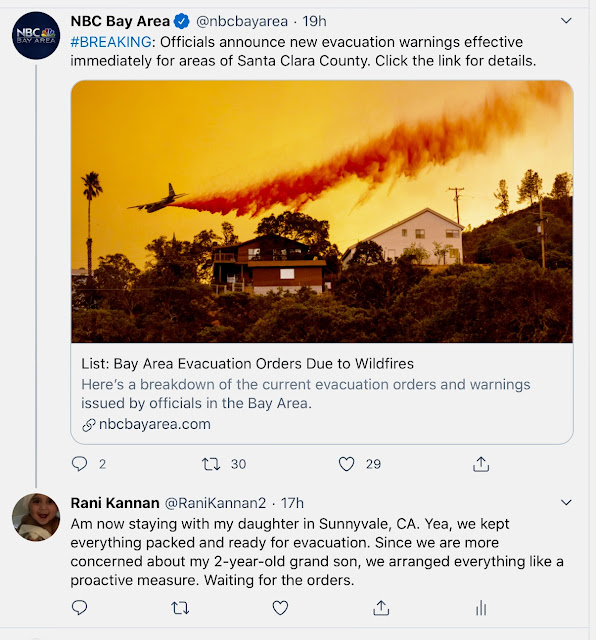Open the @nbcbayarea handle link
Image resolution: width=596 pixels, height=640 pixels.
tap(242, 21)
